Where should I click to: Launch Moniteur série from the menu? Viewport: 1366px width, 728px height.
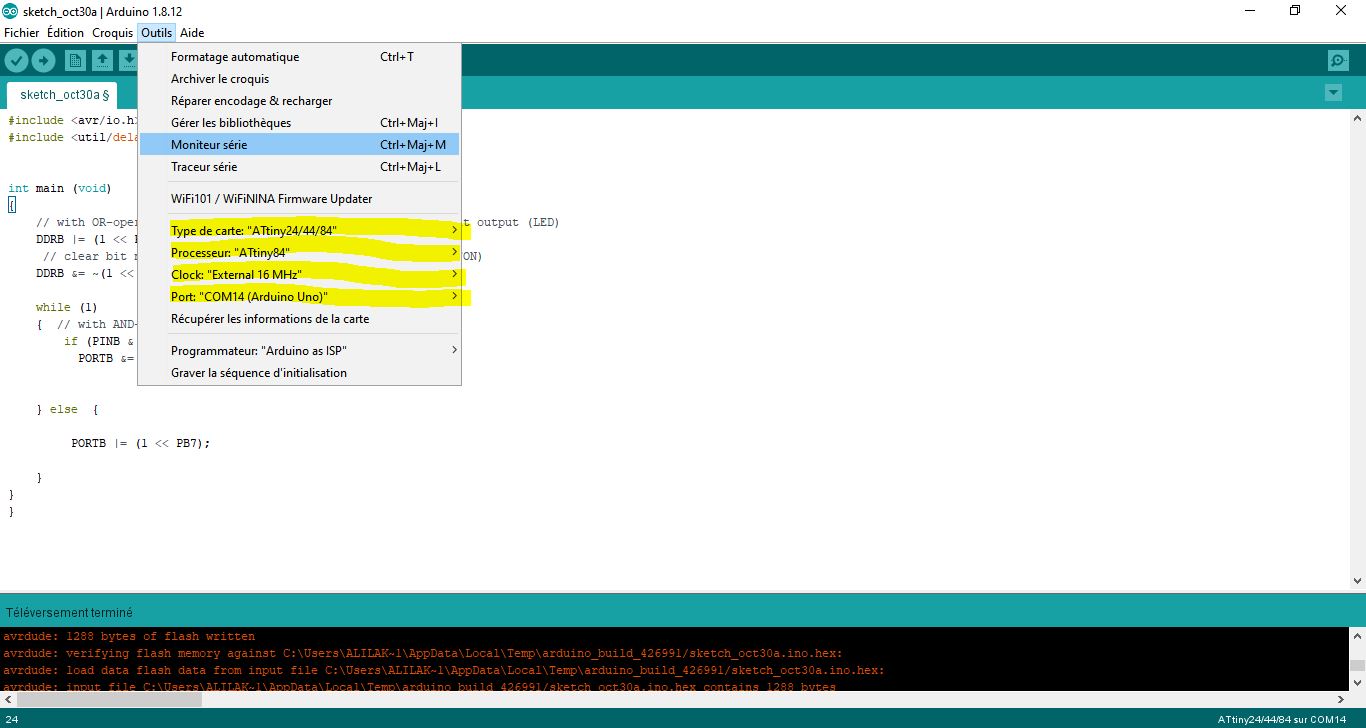300,145
